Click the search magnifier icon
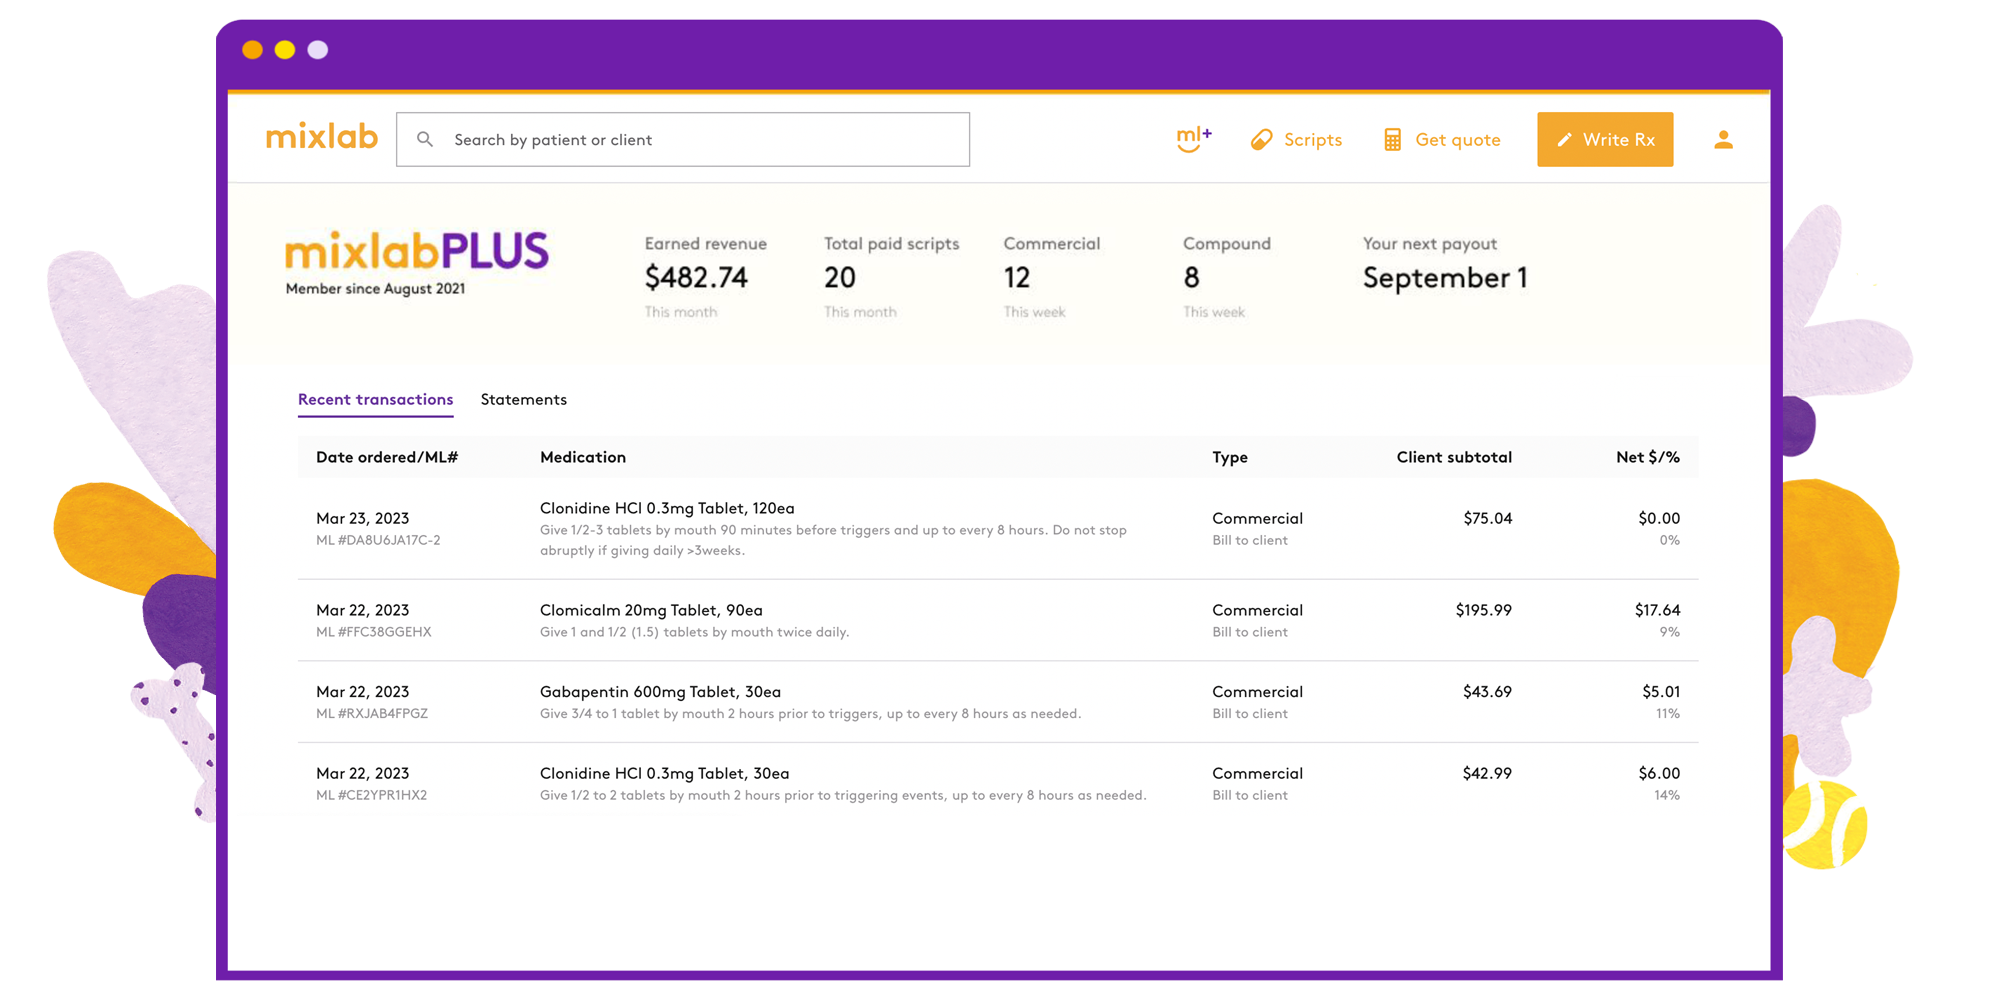This screenshot has height=1000, width=2000. (425, 140)
